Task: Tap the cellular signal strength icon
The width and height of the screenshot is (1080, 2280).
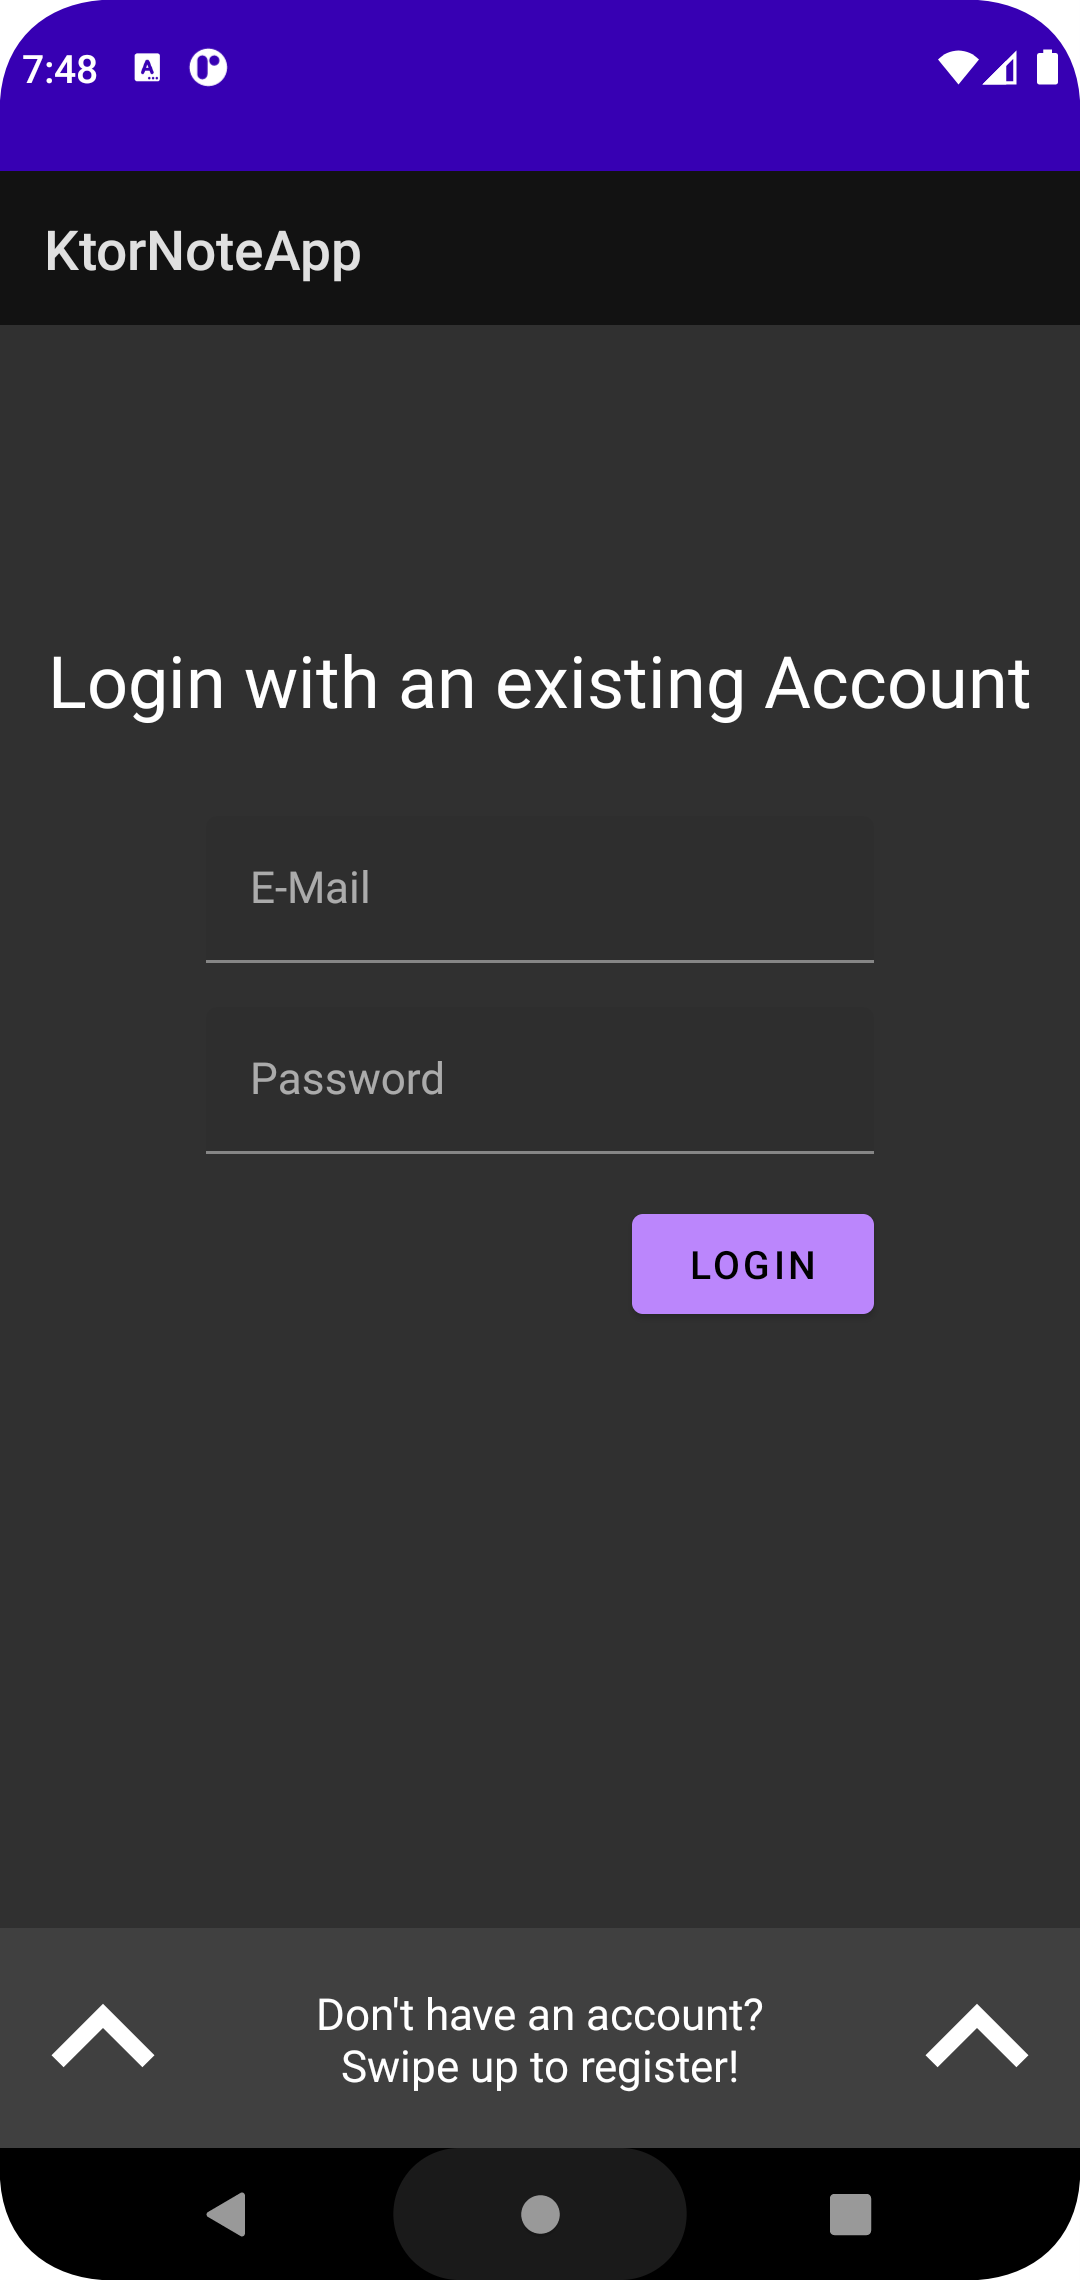Action: [x=1001, y=68]
